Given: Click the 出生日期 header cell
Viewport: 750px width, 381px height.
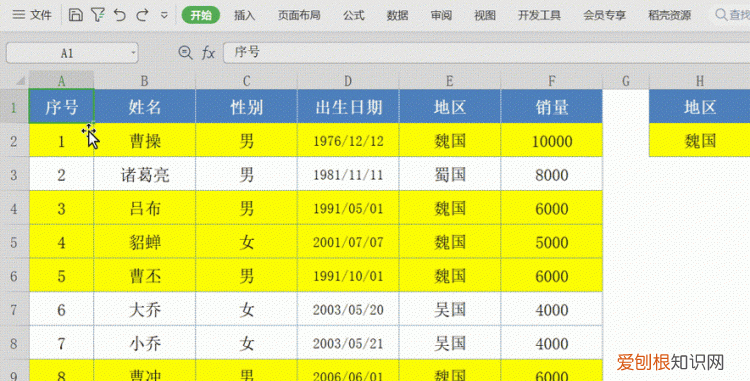Looking at the screenshot, I should [348, 107].
